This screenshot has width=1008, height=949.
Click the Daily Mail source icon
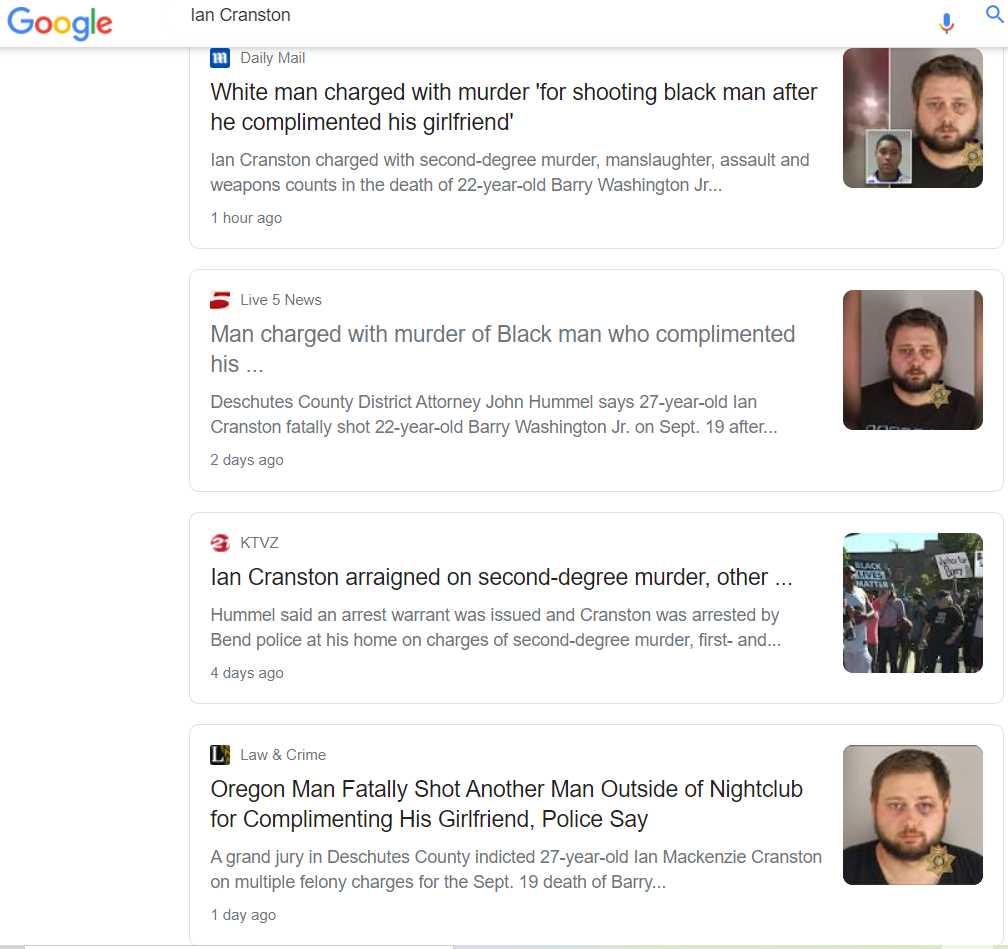pyautogui.click(x=220, y=58)
